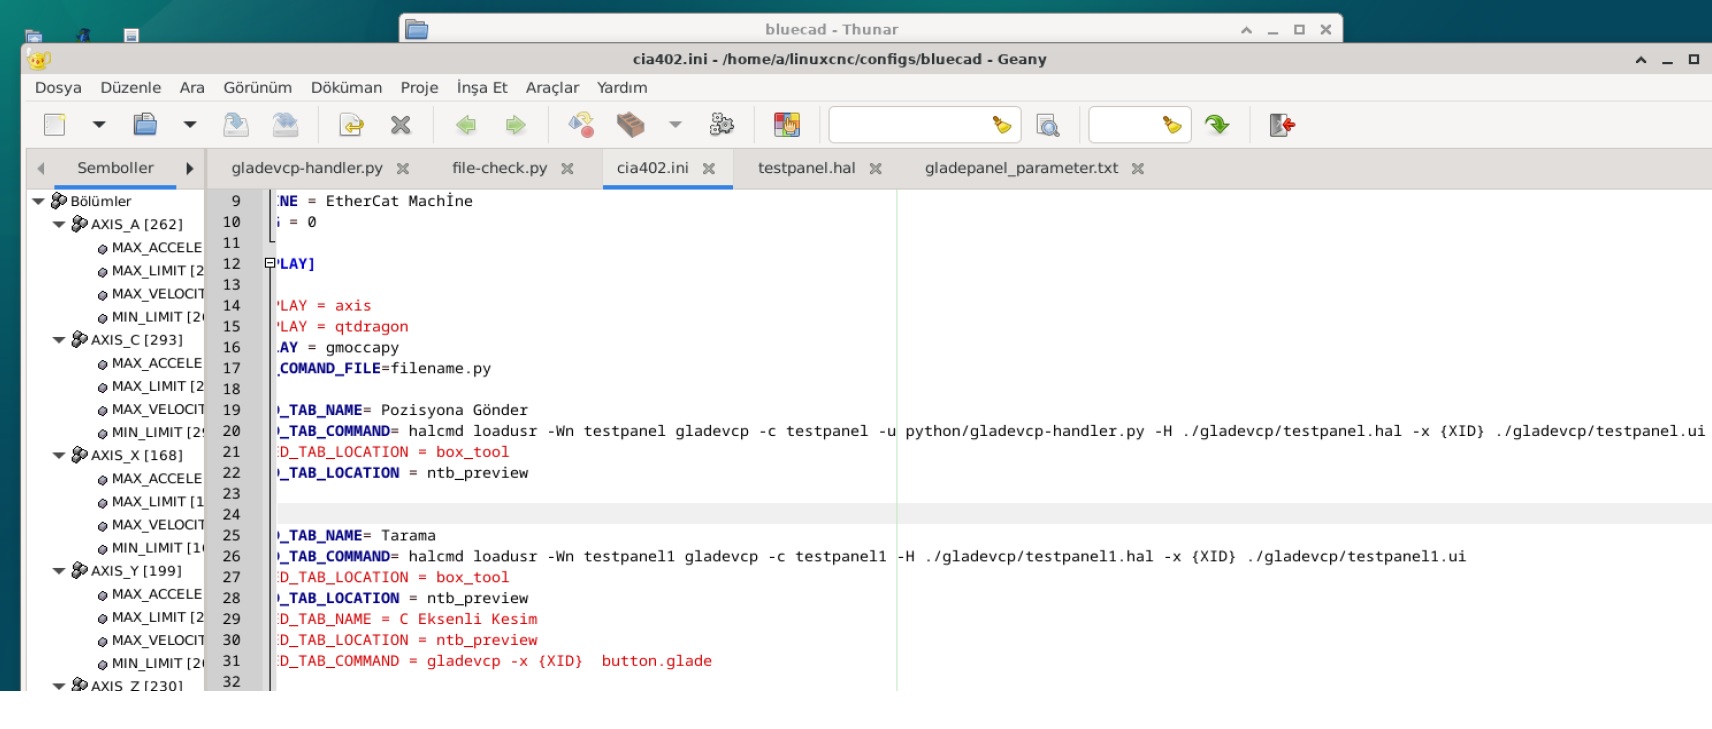Close the gladepanel_parameter.txt tab
This screenshot has width=1712, height=729.
[1138, 169]
